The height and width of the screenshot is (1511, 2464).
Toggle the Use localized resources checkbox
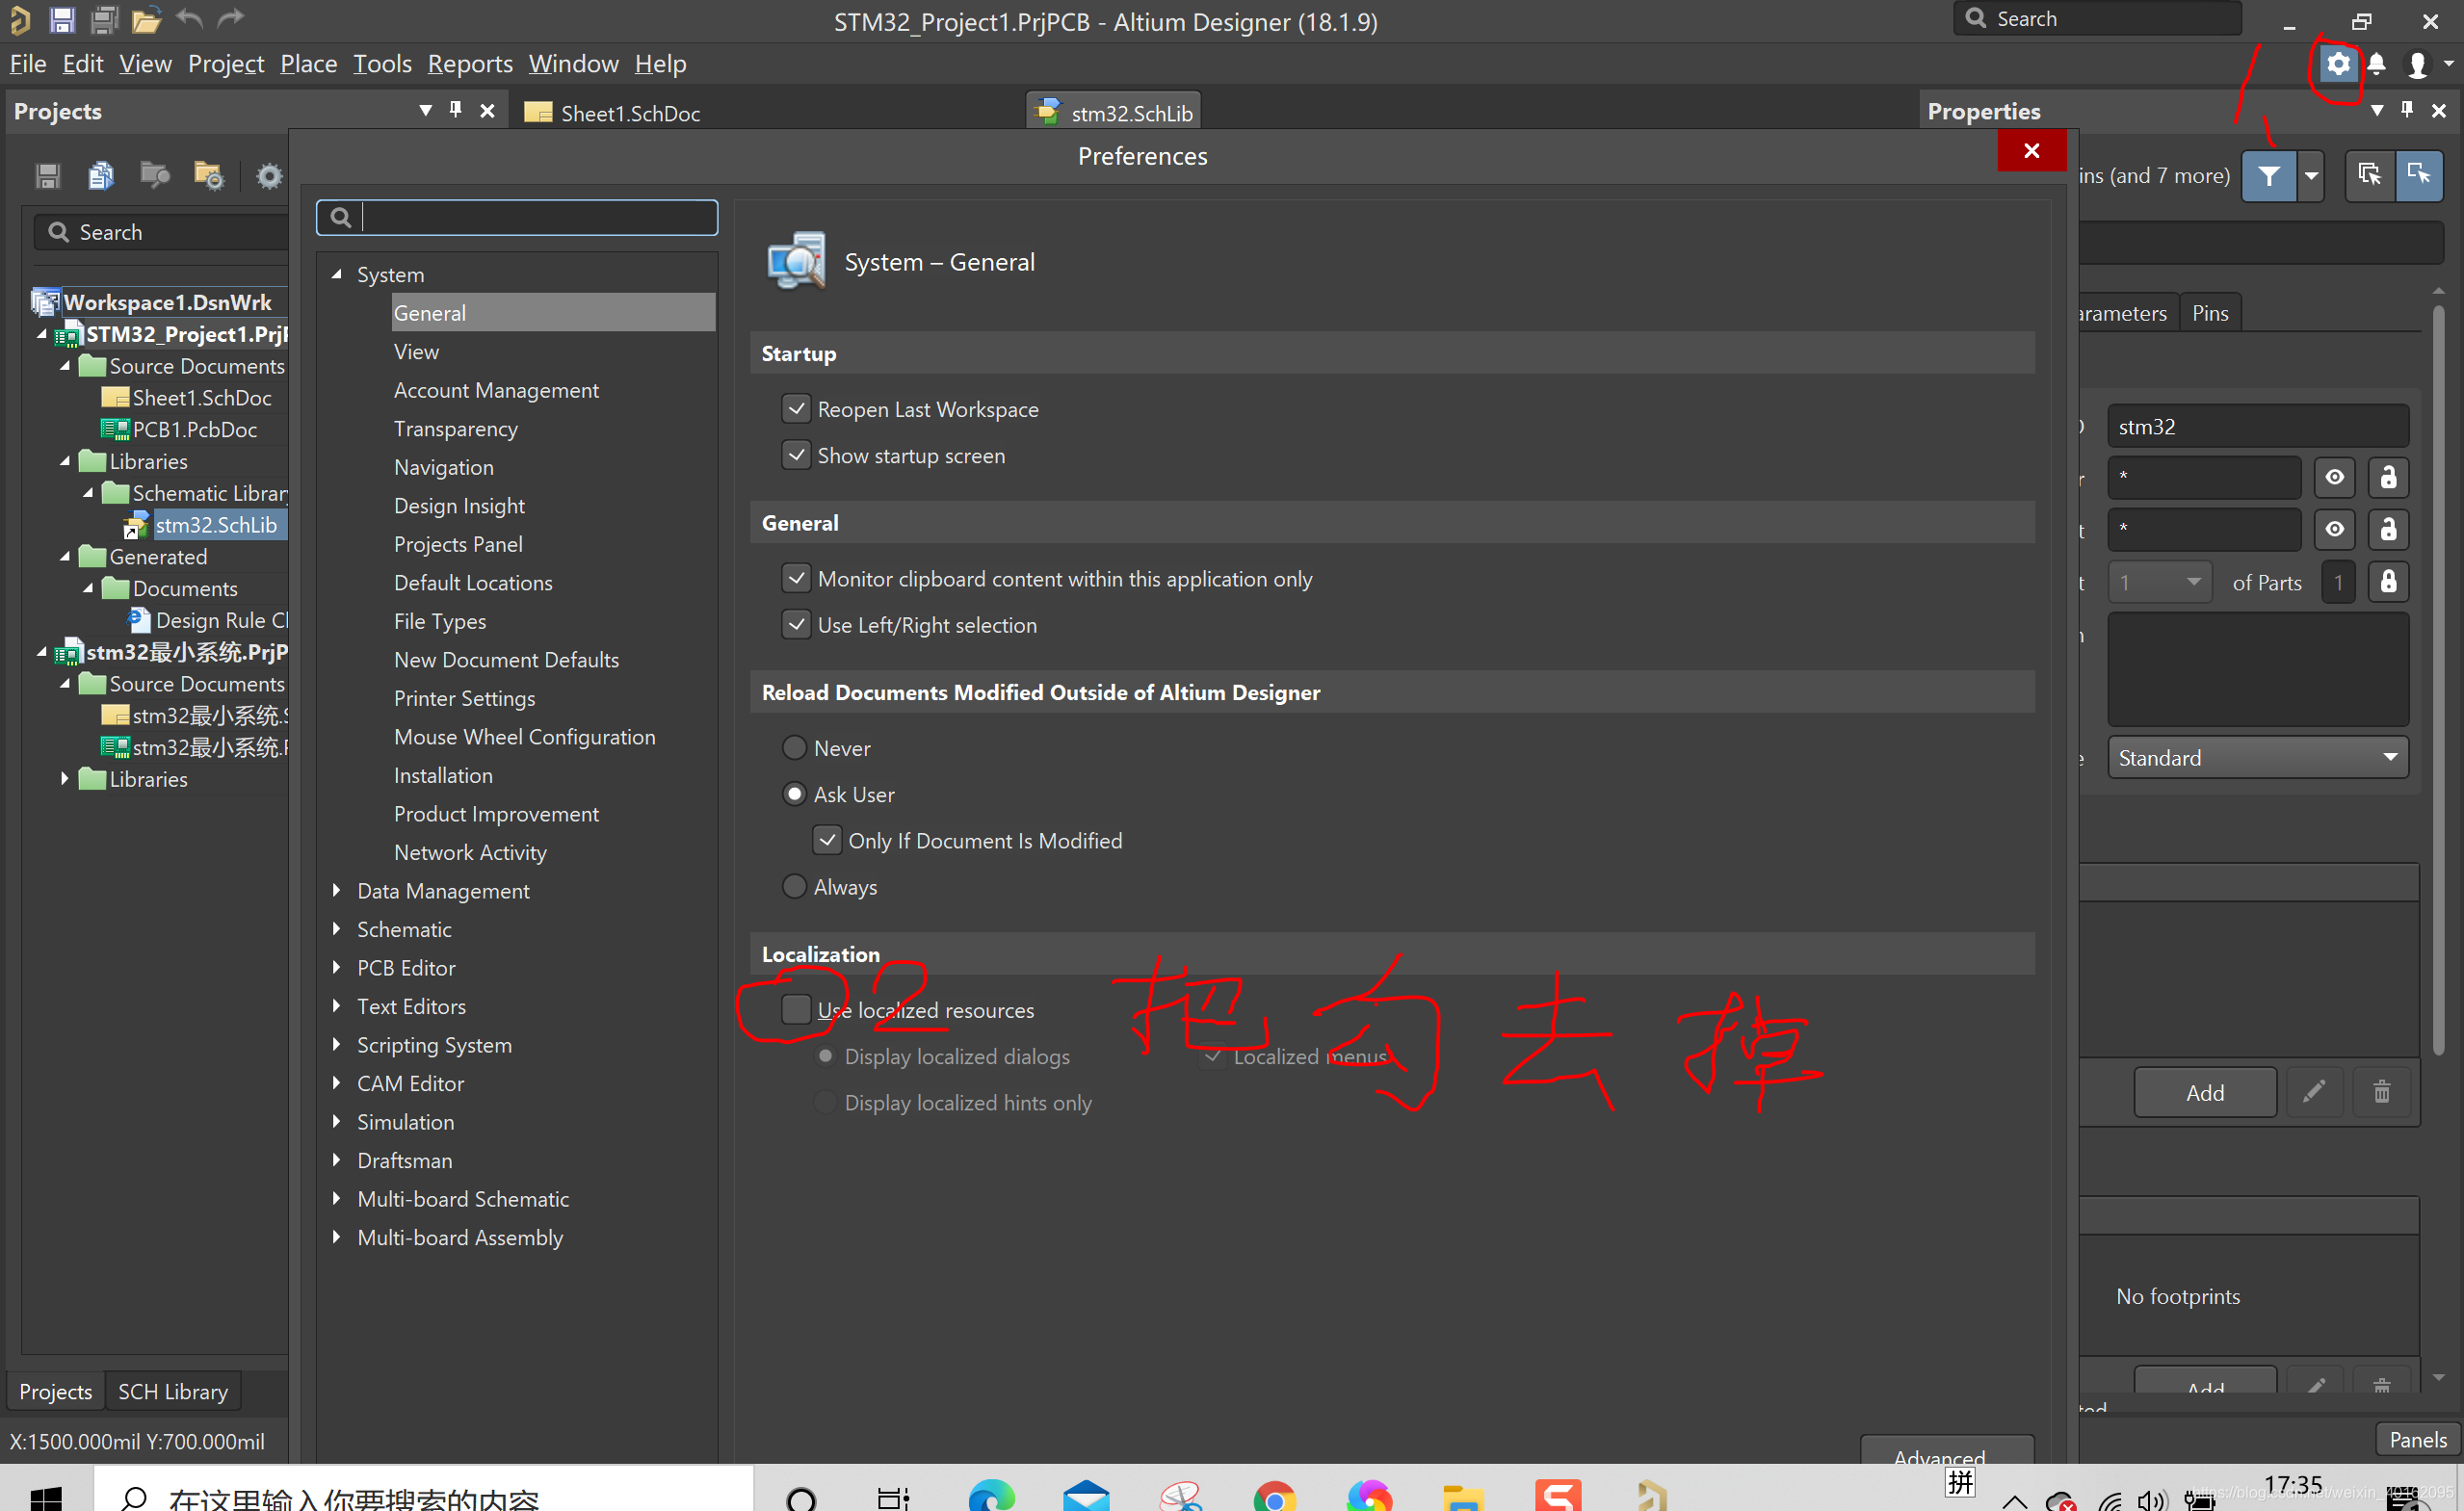[796, 1008]
